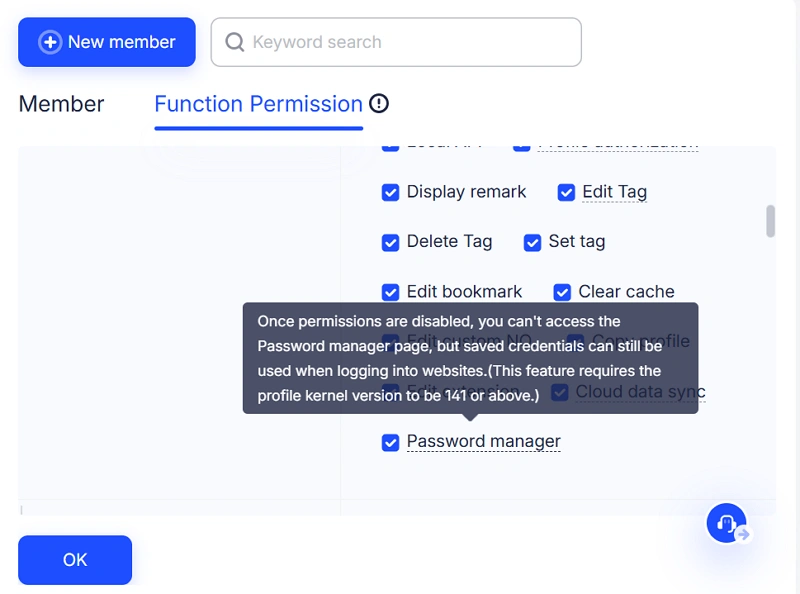800x594 pixels.
Task: Switch to the Member tab
Action: coord(62,103)
